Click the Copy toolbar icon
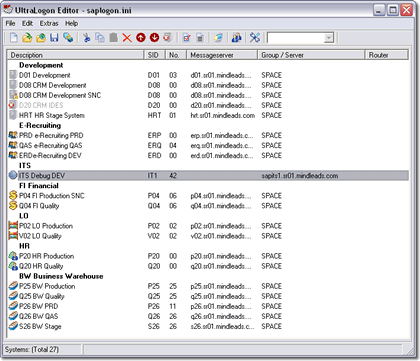This screenshot has height=361, width=420. [100, 38]
